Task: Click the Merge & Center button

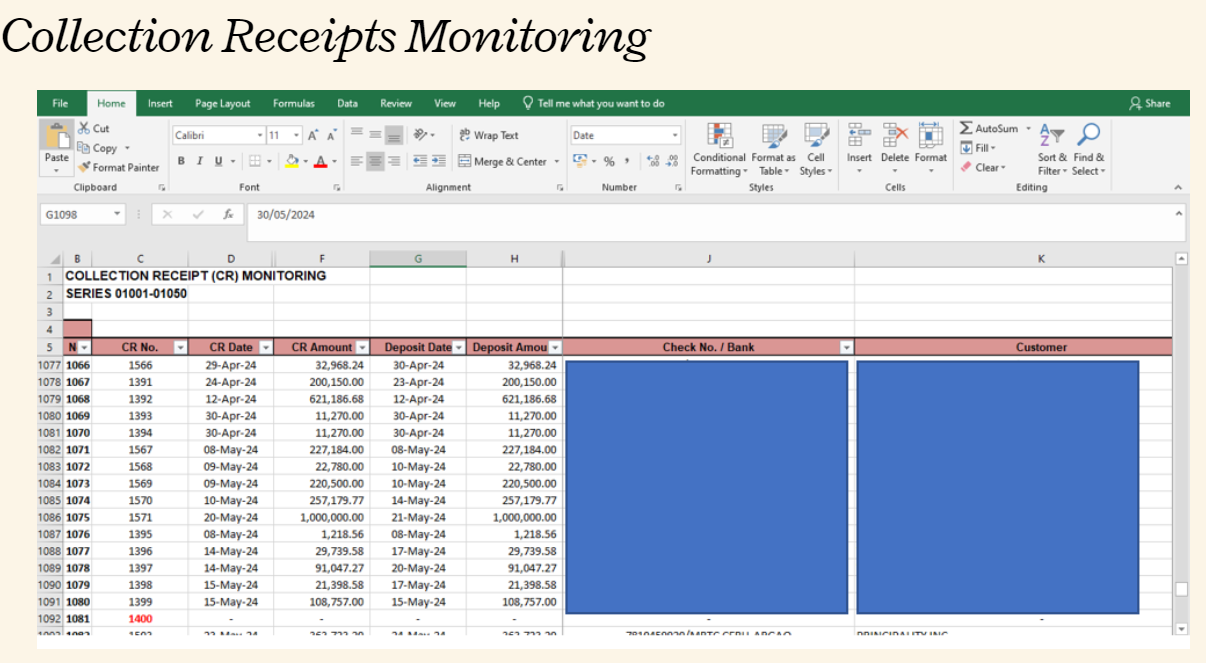Action: 503,161
